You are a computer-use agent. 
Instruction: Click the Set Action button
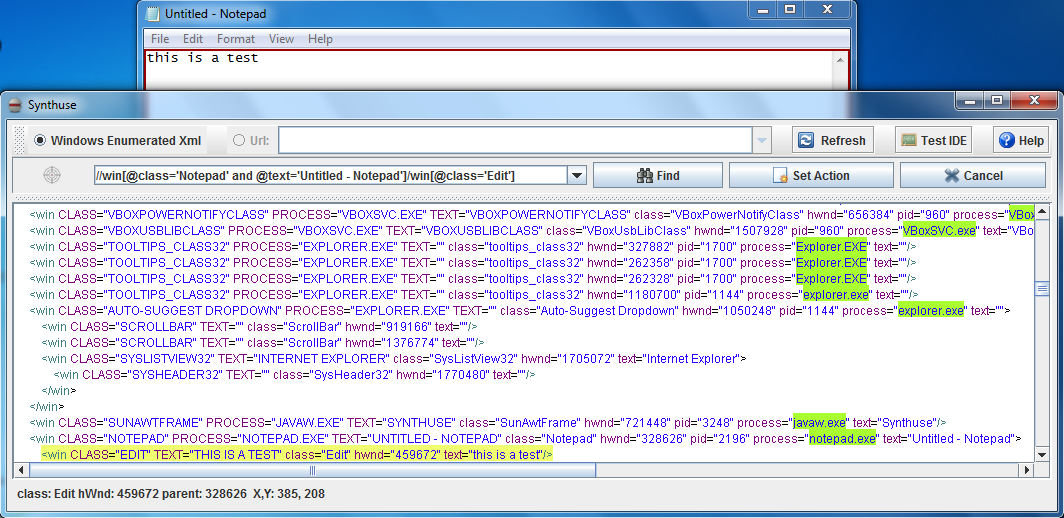pyautogui.click(x=811, y=175)
